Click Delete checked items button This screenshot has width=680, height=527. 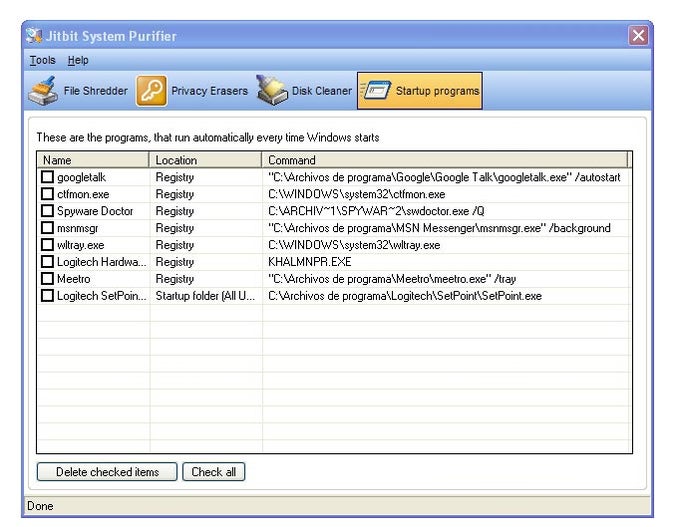pos(107,472)
